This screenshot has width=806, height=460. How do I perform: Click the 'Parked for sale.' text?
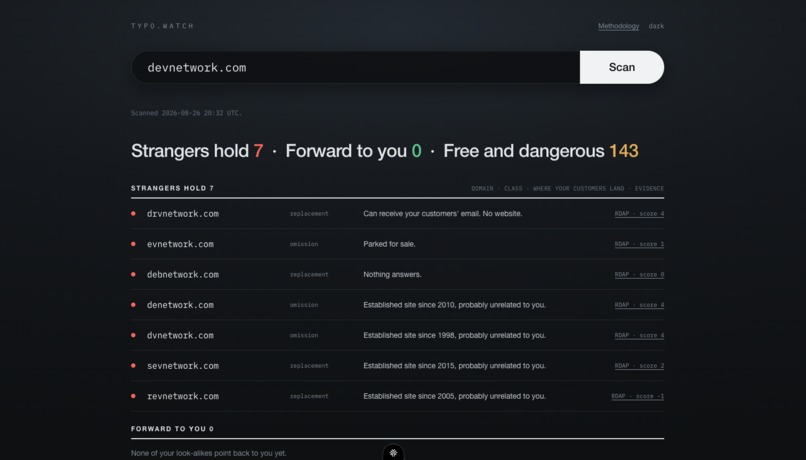point(389,244)
